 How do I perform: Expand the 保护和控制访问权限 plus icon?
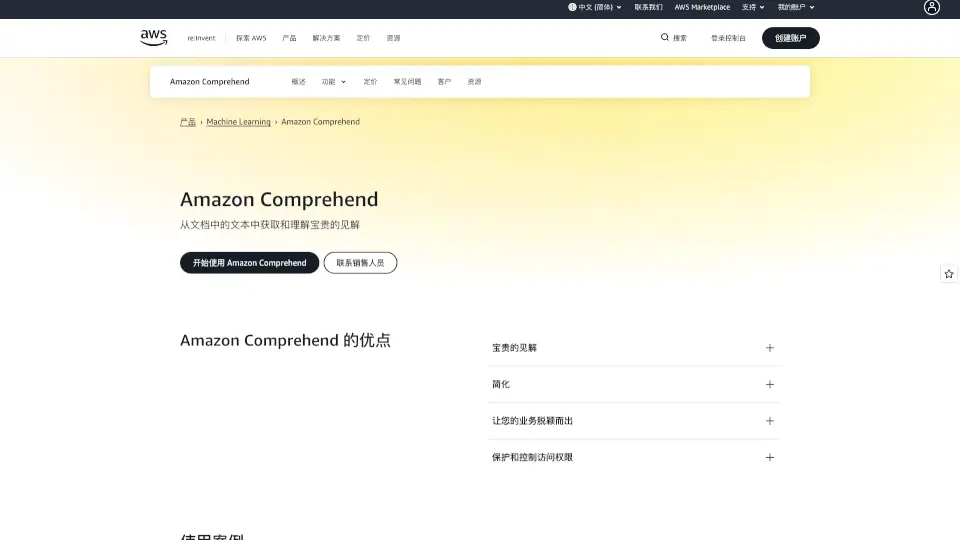[770, 457]
